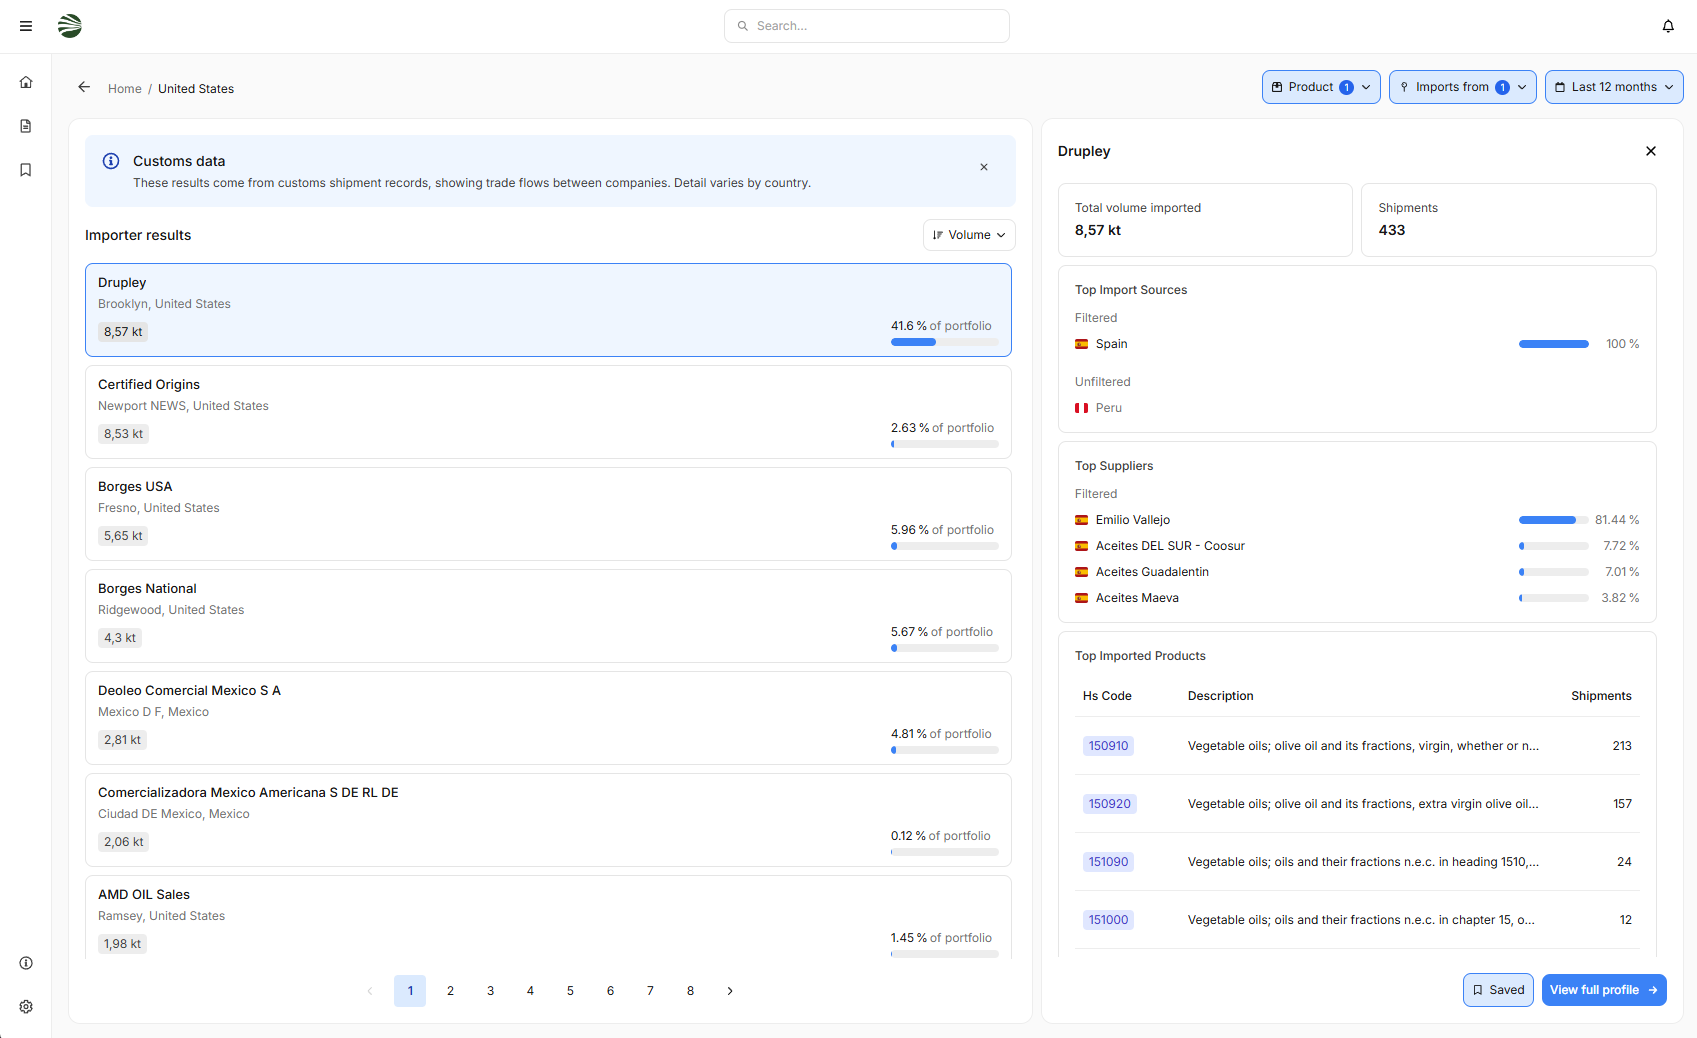
Task: Select the Borges USA importer
Action: [x=548, y=514]
